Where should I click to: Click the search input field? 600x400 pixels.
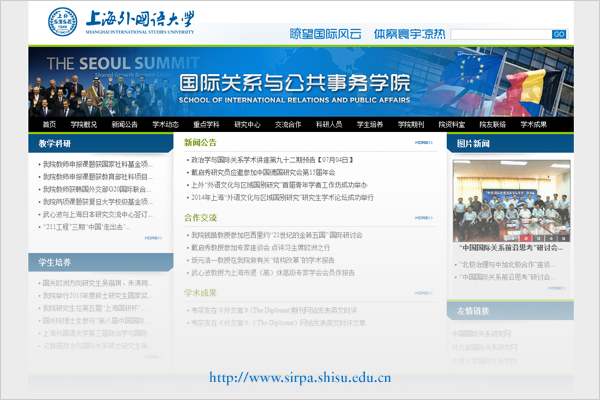(499, 34)
